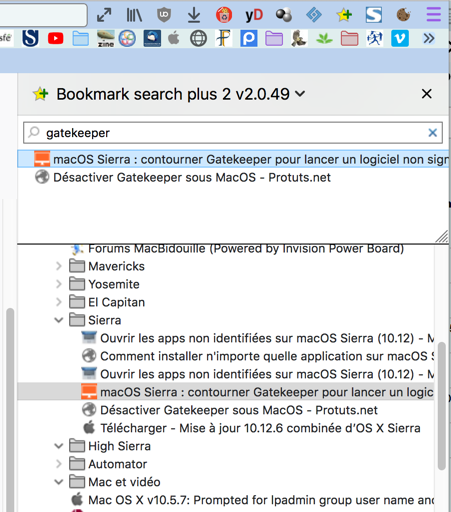
Task: Open the blue P bookmark
Action: [x=249, y=39]
